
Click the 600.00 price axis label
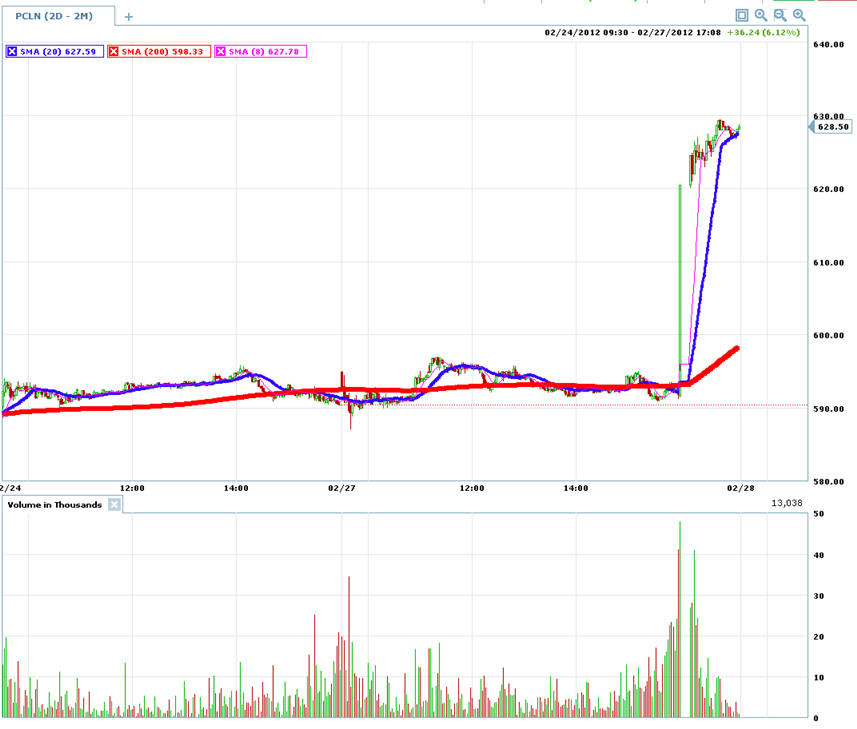(x=829, y=336)
